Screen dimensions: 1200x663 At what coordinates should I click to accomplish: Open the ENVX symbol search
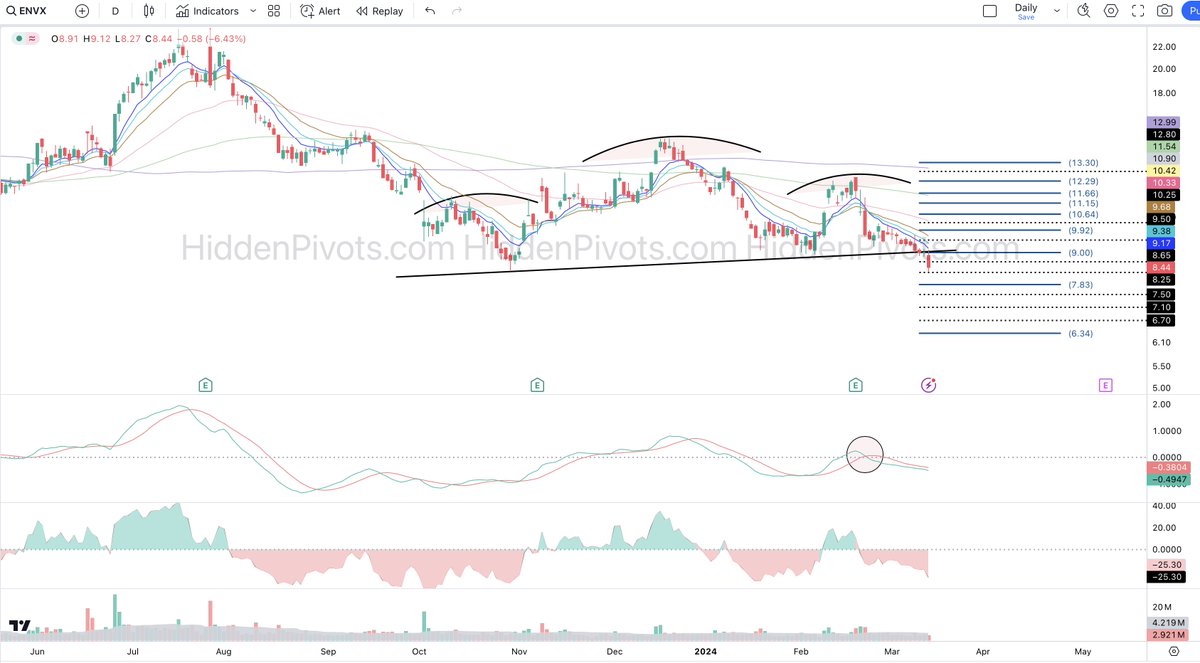[x=25, y=11]
